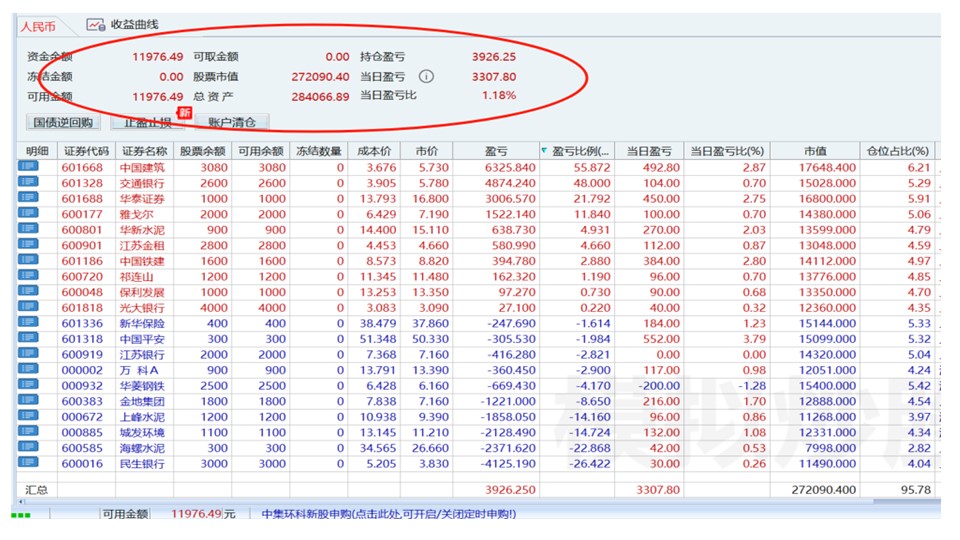Click total market value 272090.400 in 汇总 row
The image size is (960, 540).
click(x=823, y=490)
